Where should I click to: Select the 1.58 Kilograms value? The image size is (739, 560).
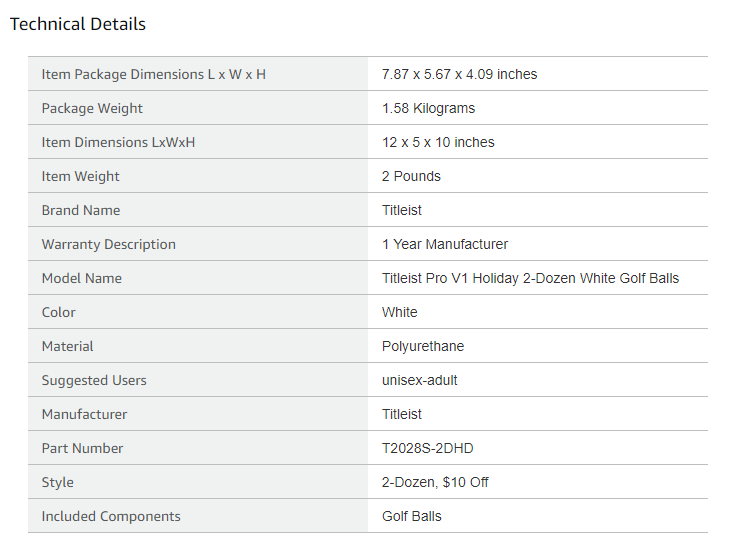click(428, 108)
